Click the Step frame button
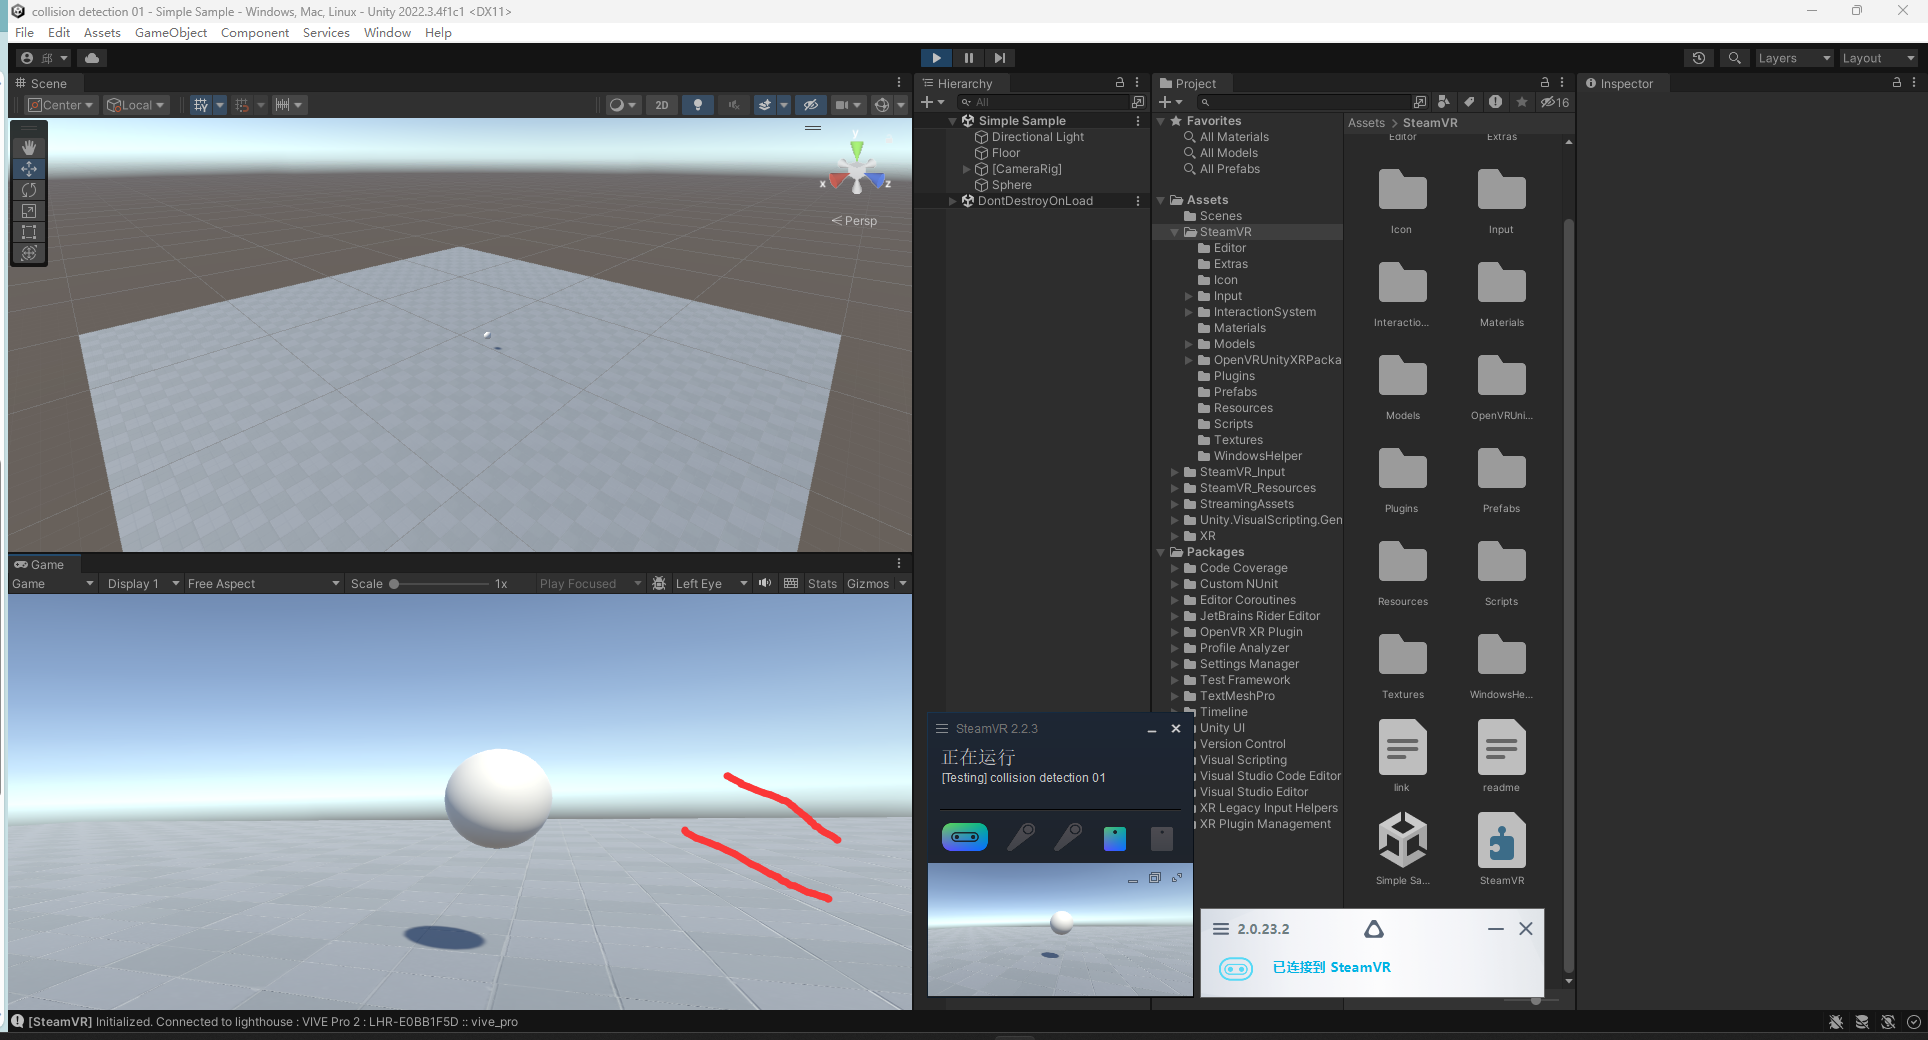The width and height of the screenshot is (1928, 1040). 999,58
